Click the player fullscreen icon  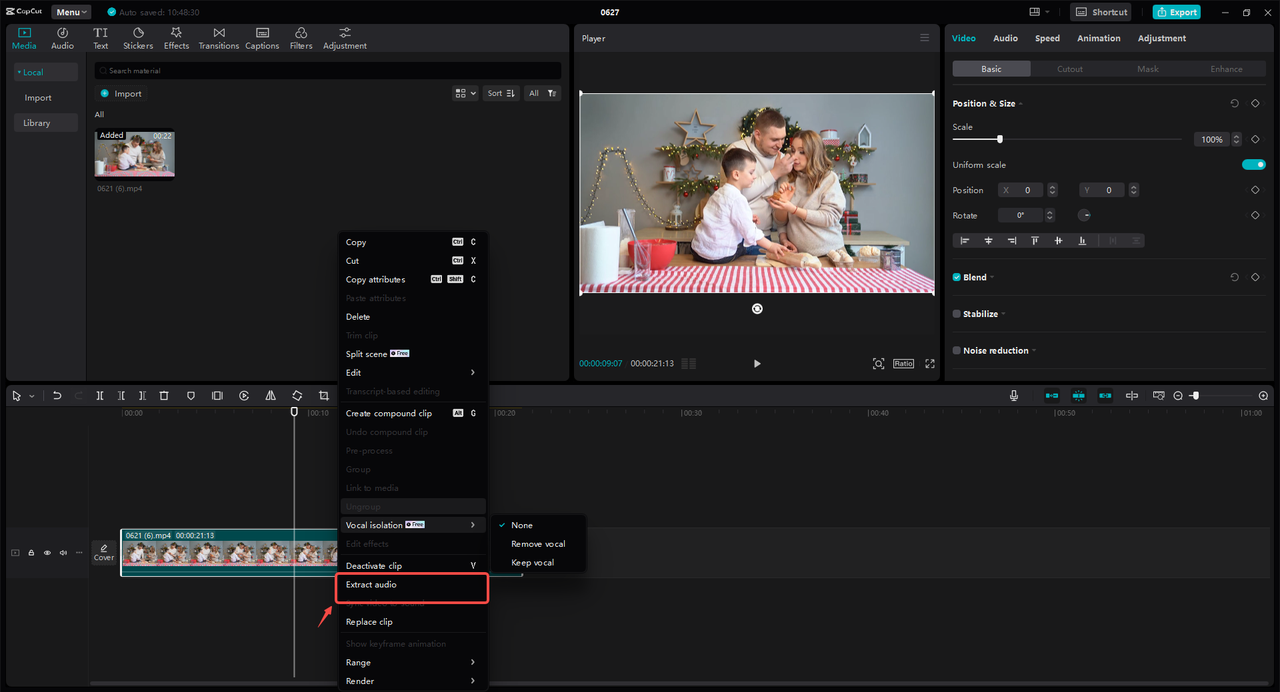tap(930, 364)
